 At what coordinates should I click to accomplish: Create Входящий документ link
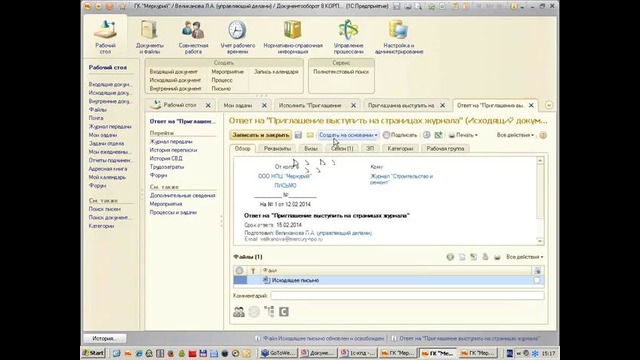pos(173,71)
